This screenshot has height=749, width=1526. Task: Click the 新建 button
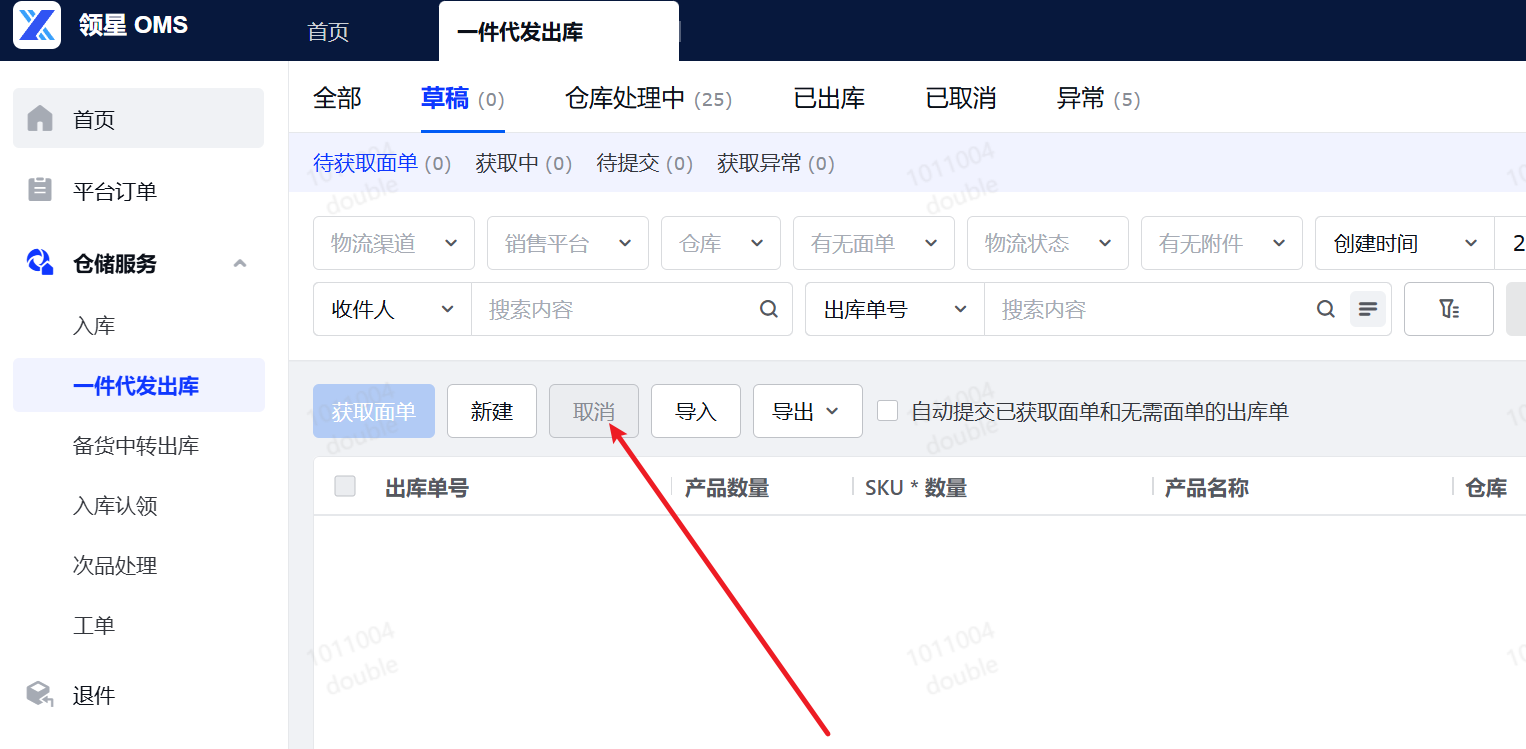(x=492, y=411)
